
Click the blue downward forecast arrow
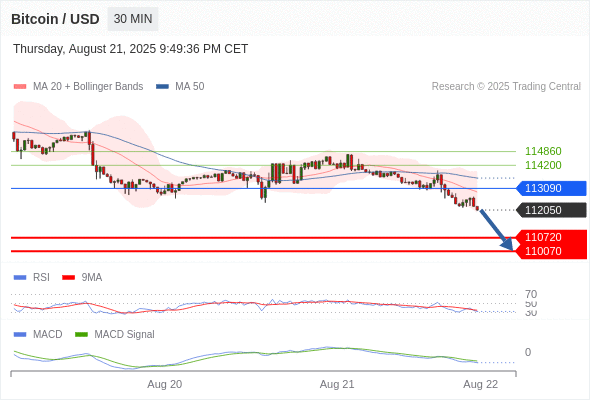497,230
